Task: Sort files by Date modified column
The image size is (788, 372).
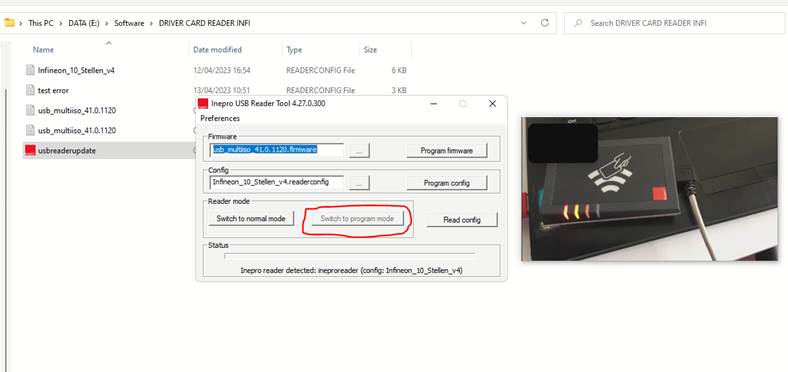Action: (x=217, y=50)
